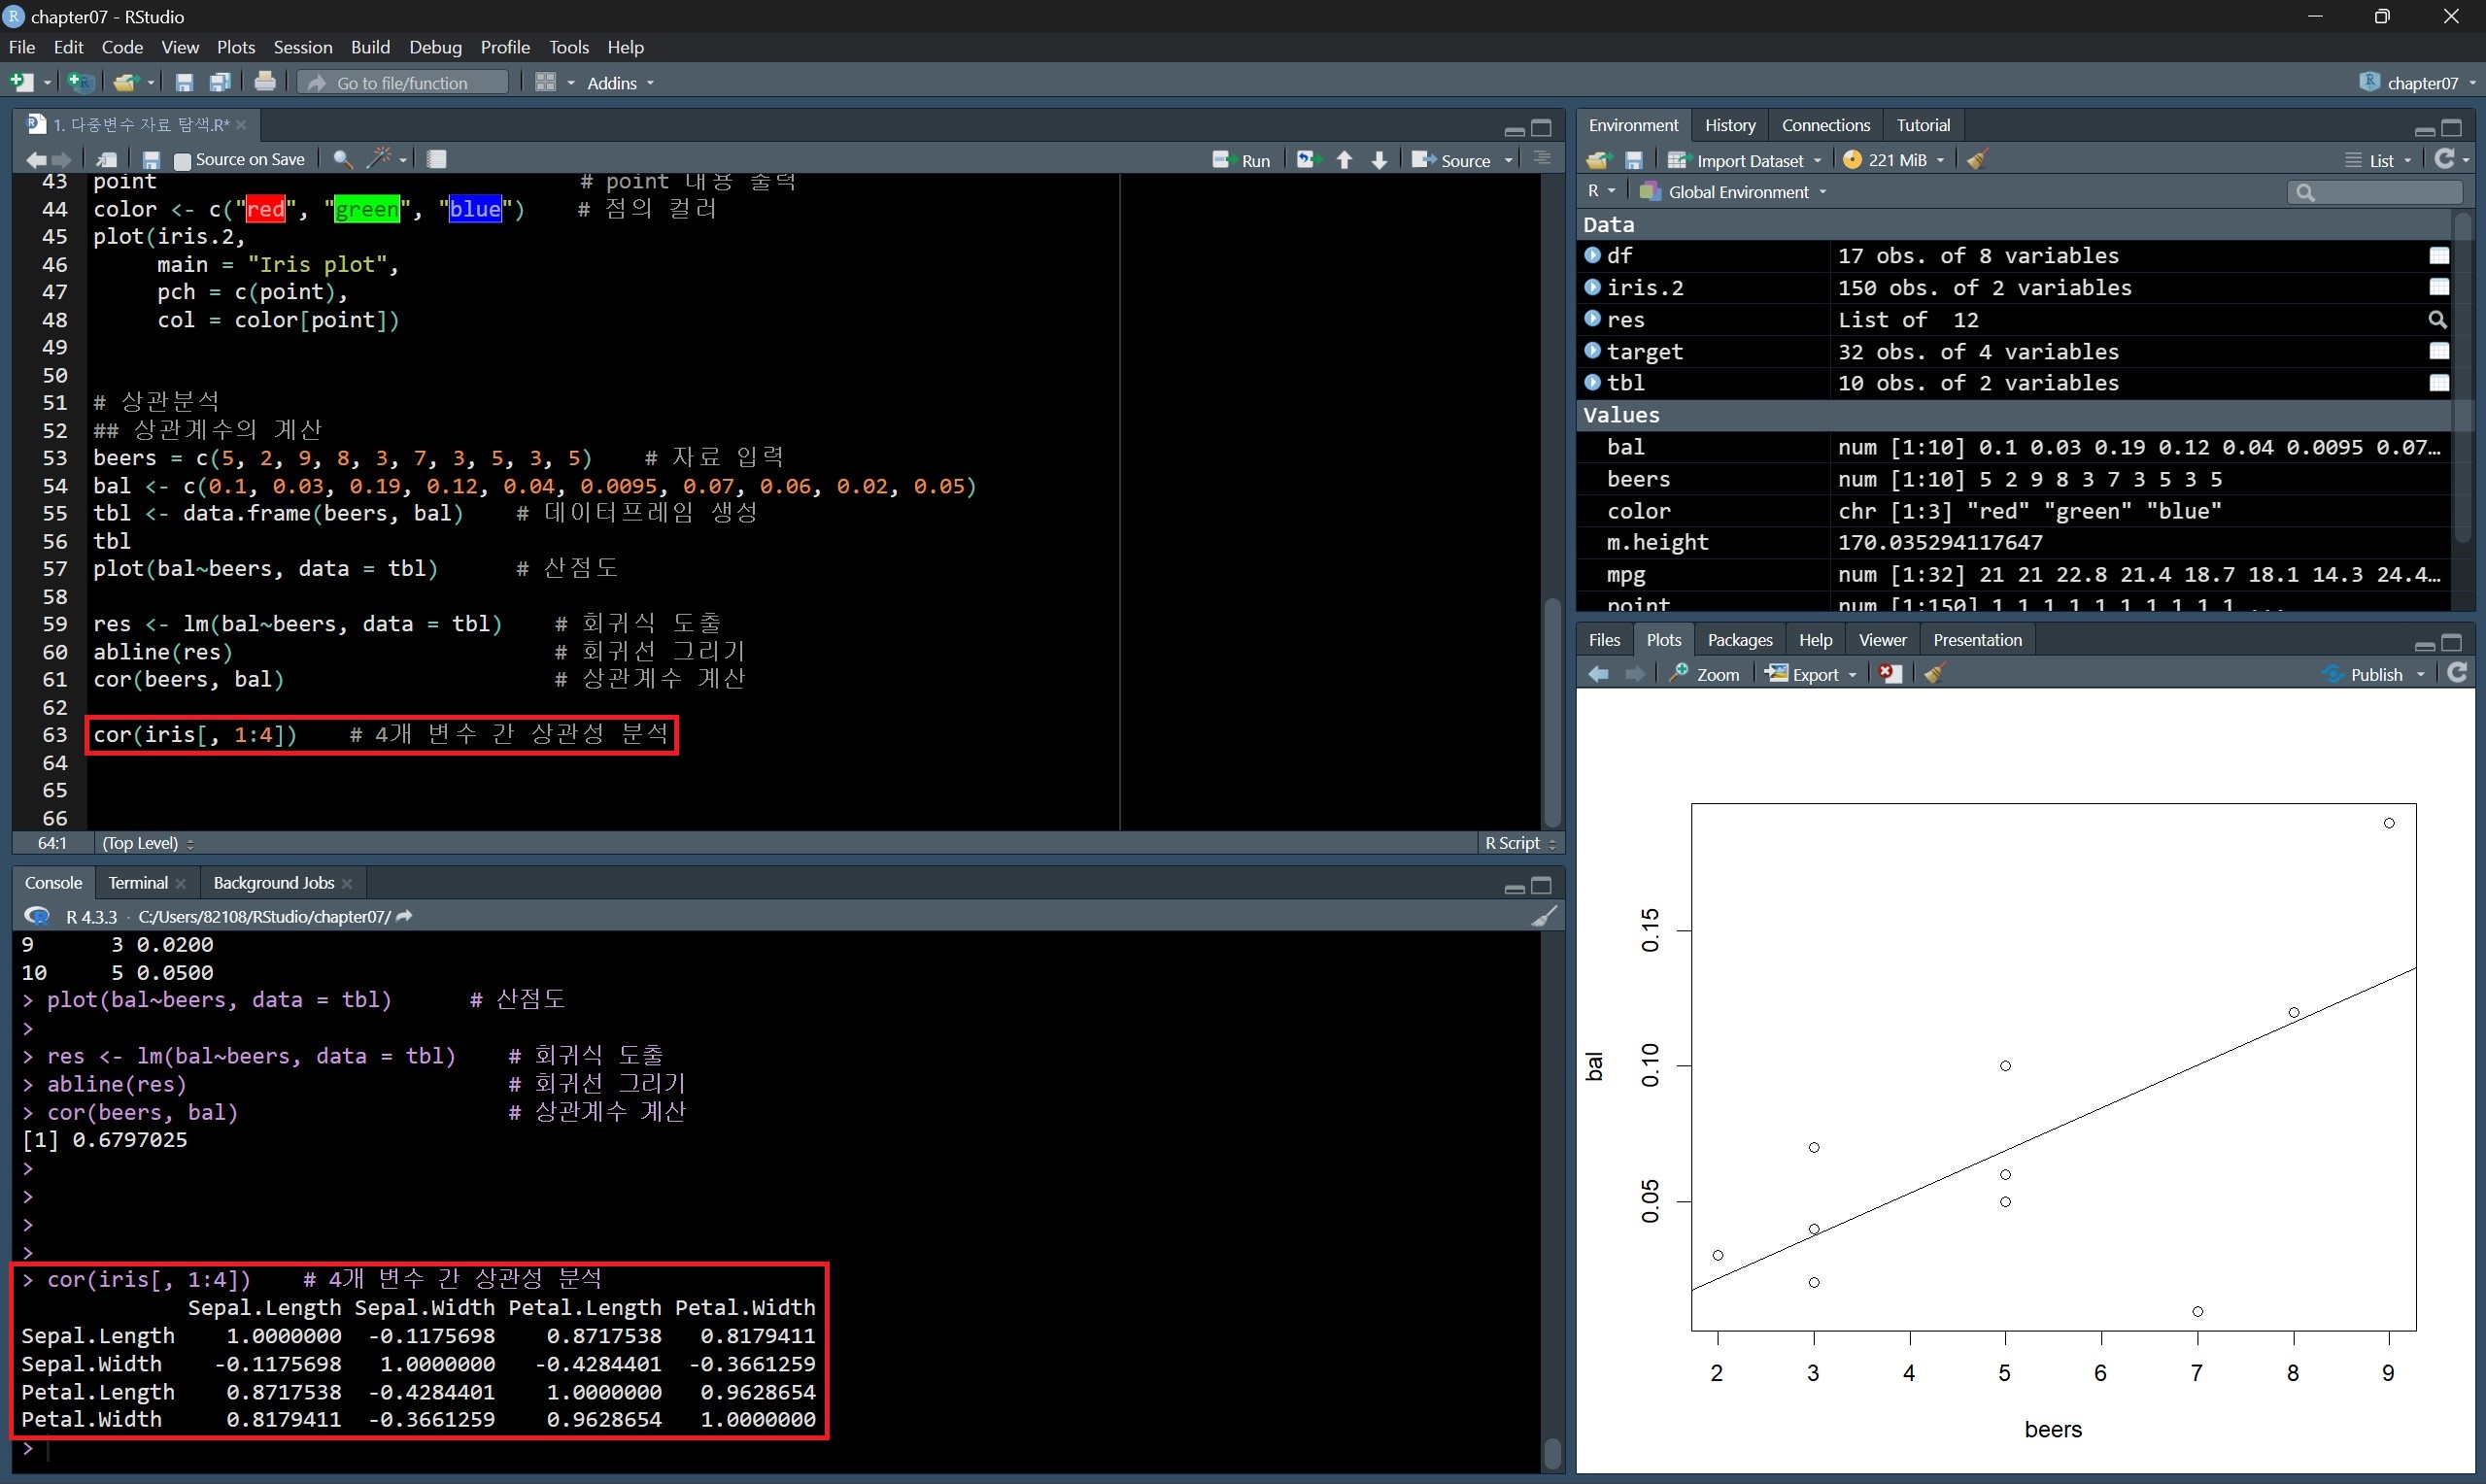Screen dimensions: 2486x1484
Task: Click the compile report notebook icon
Action: (x=437, y=159)
